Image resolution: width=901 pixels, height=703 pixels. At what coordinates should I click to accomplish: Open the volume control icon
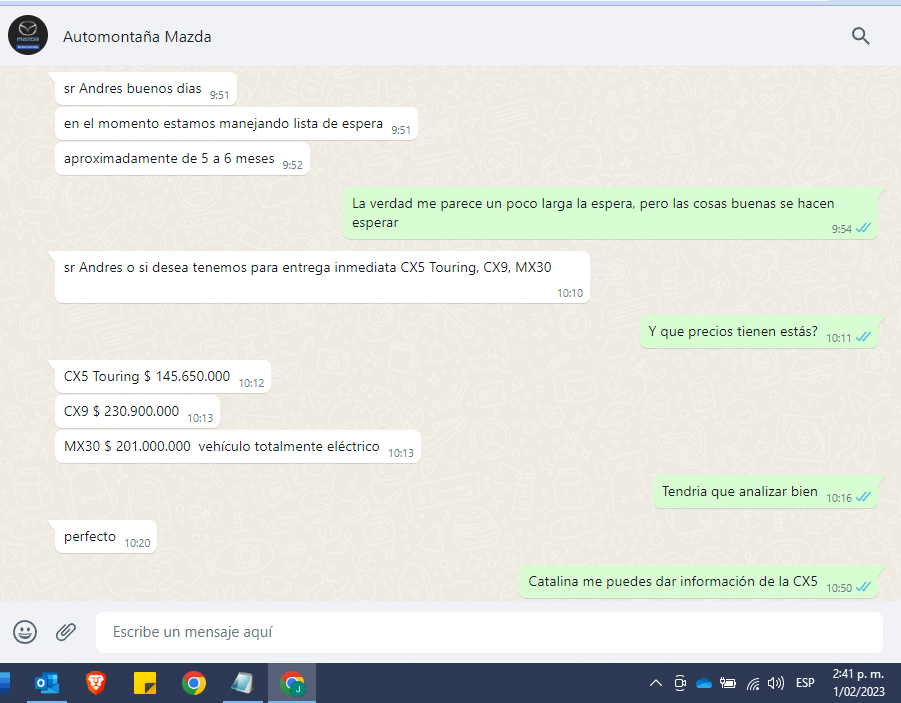point(776,683)
